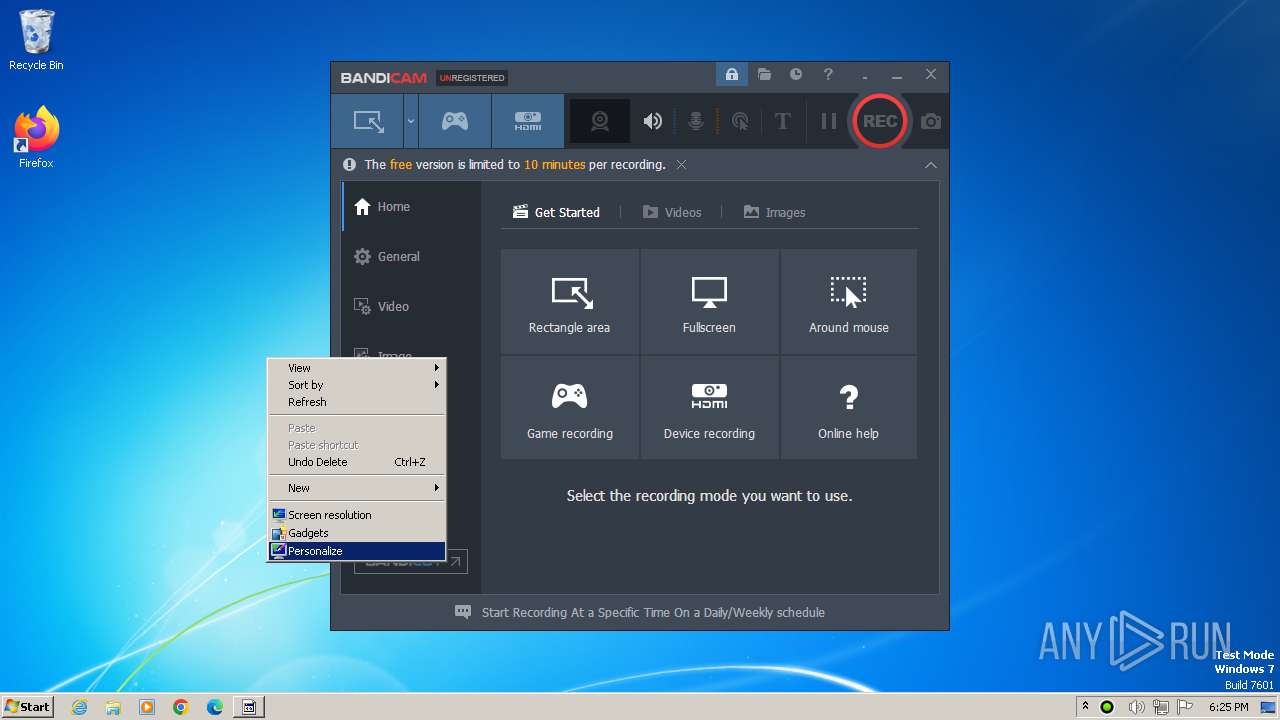Toggle speaker sound recording icon
Image resolution: width=1280 pixels, height=720 pixels.
tap(653, 121)
